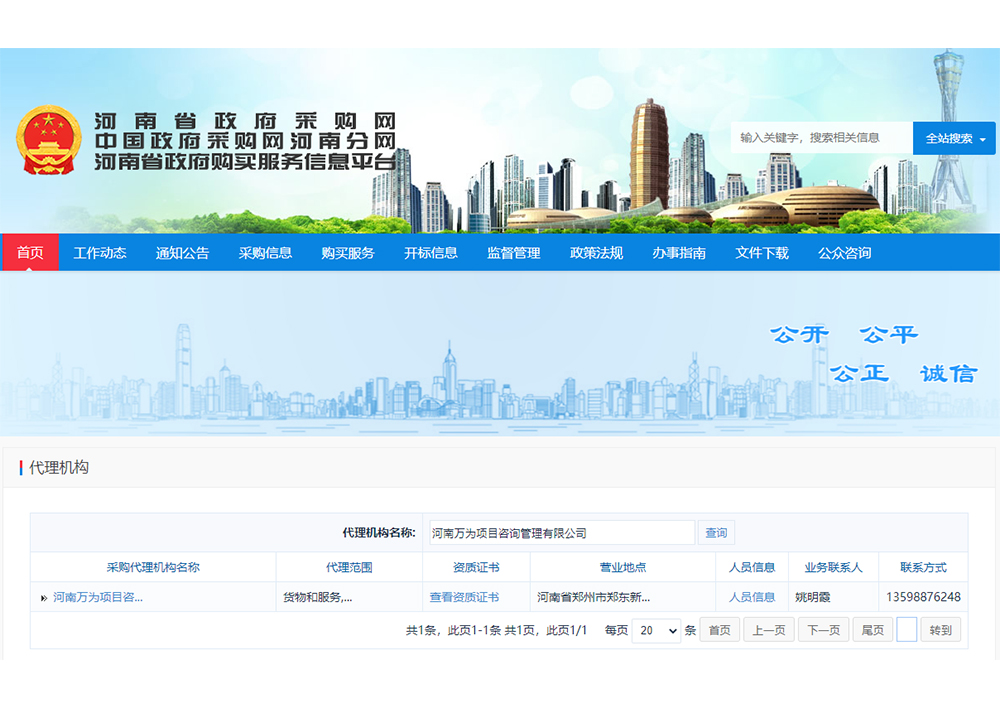1000x706 pixels.
Task: Go to the 首页 navigation tab
Action: 30,253
